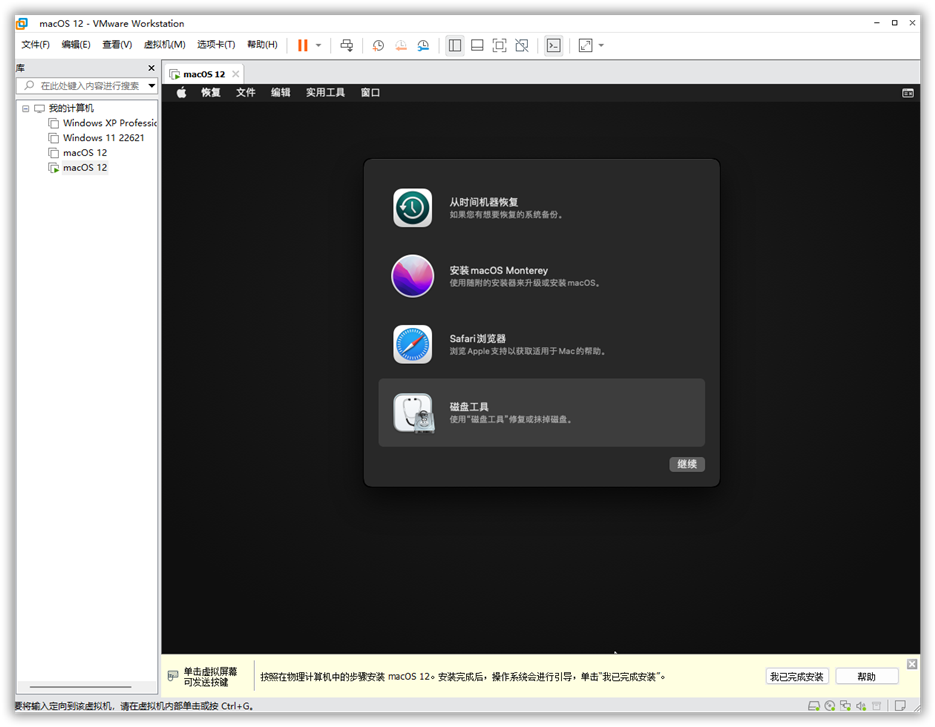Screen dimensions: 935x727
Task: Select 从时间机器恢复 option
Action: point(541,208)
